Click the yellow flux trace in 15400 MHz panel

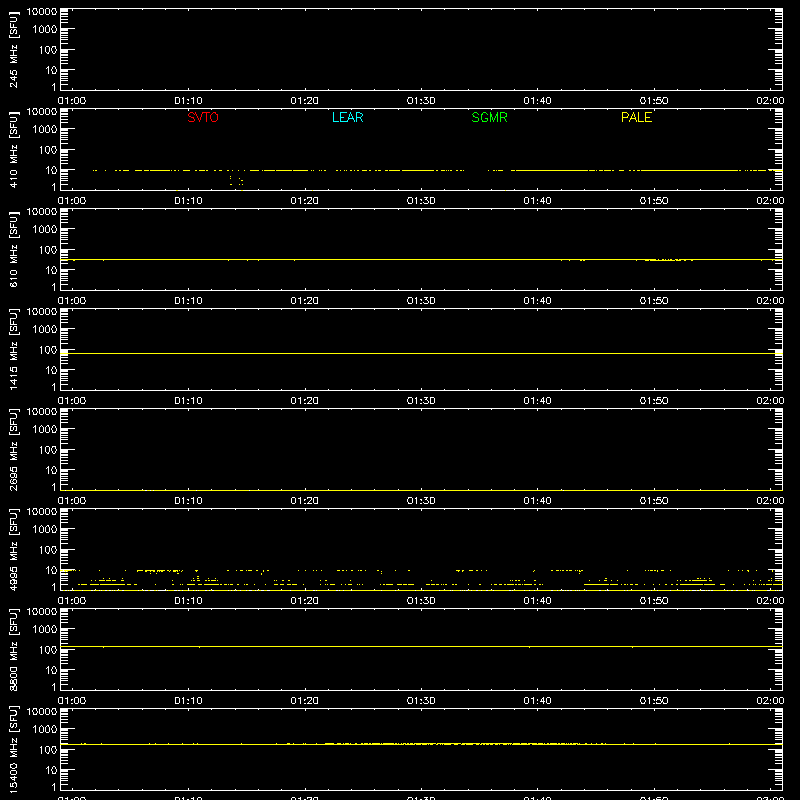tap(421, 744)
